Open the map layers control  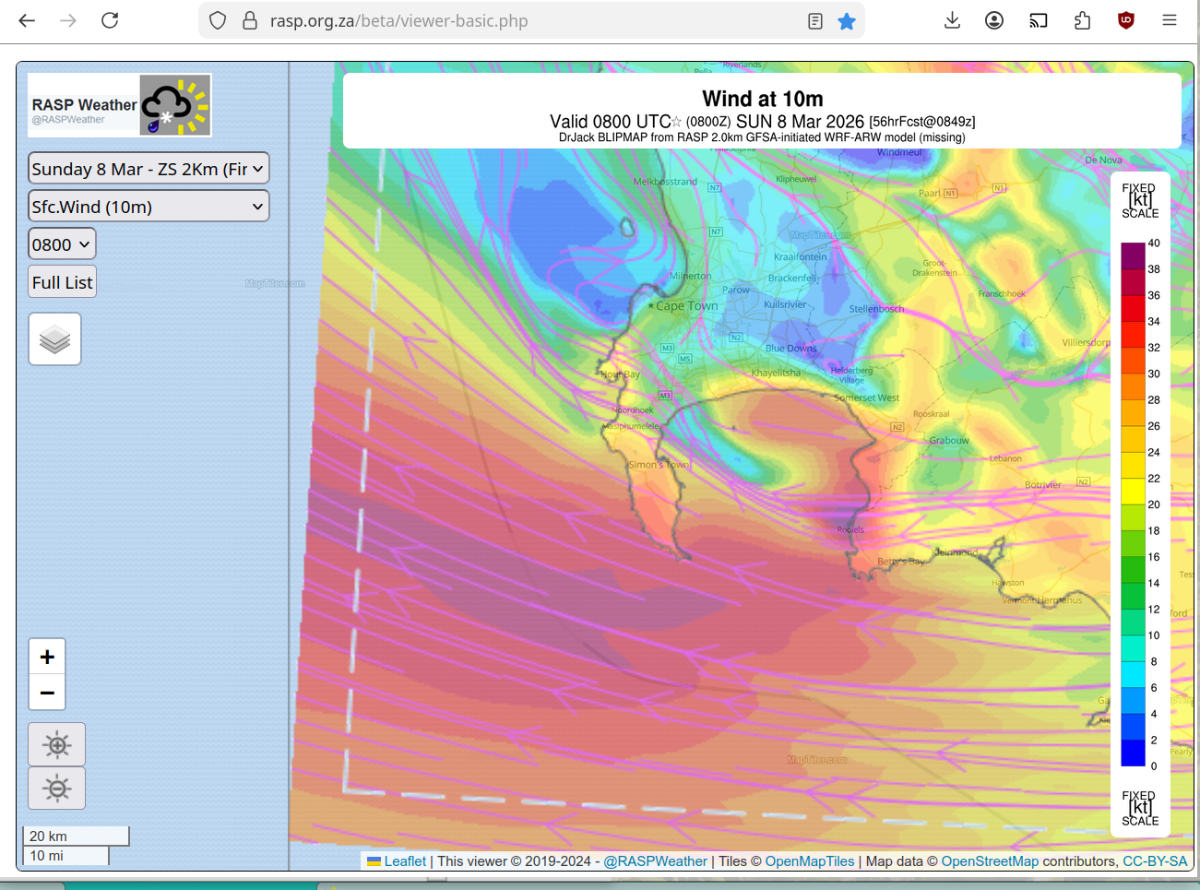(55, 339)
